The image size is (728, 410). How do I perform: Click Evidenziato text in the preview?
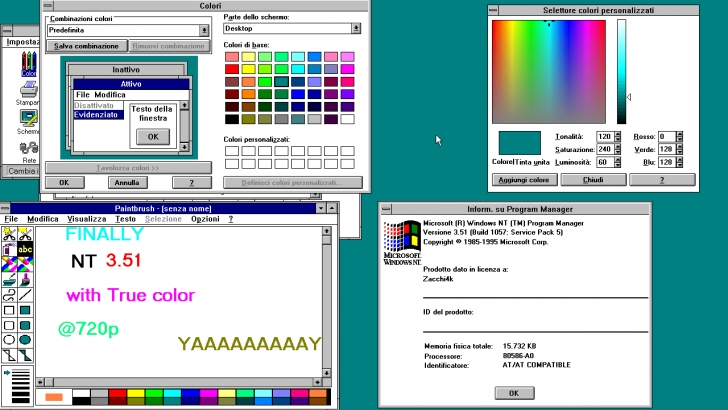(x=96, y=115)
